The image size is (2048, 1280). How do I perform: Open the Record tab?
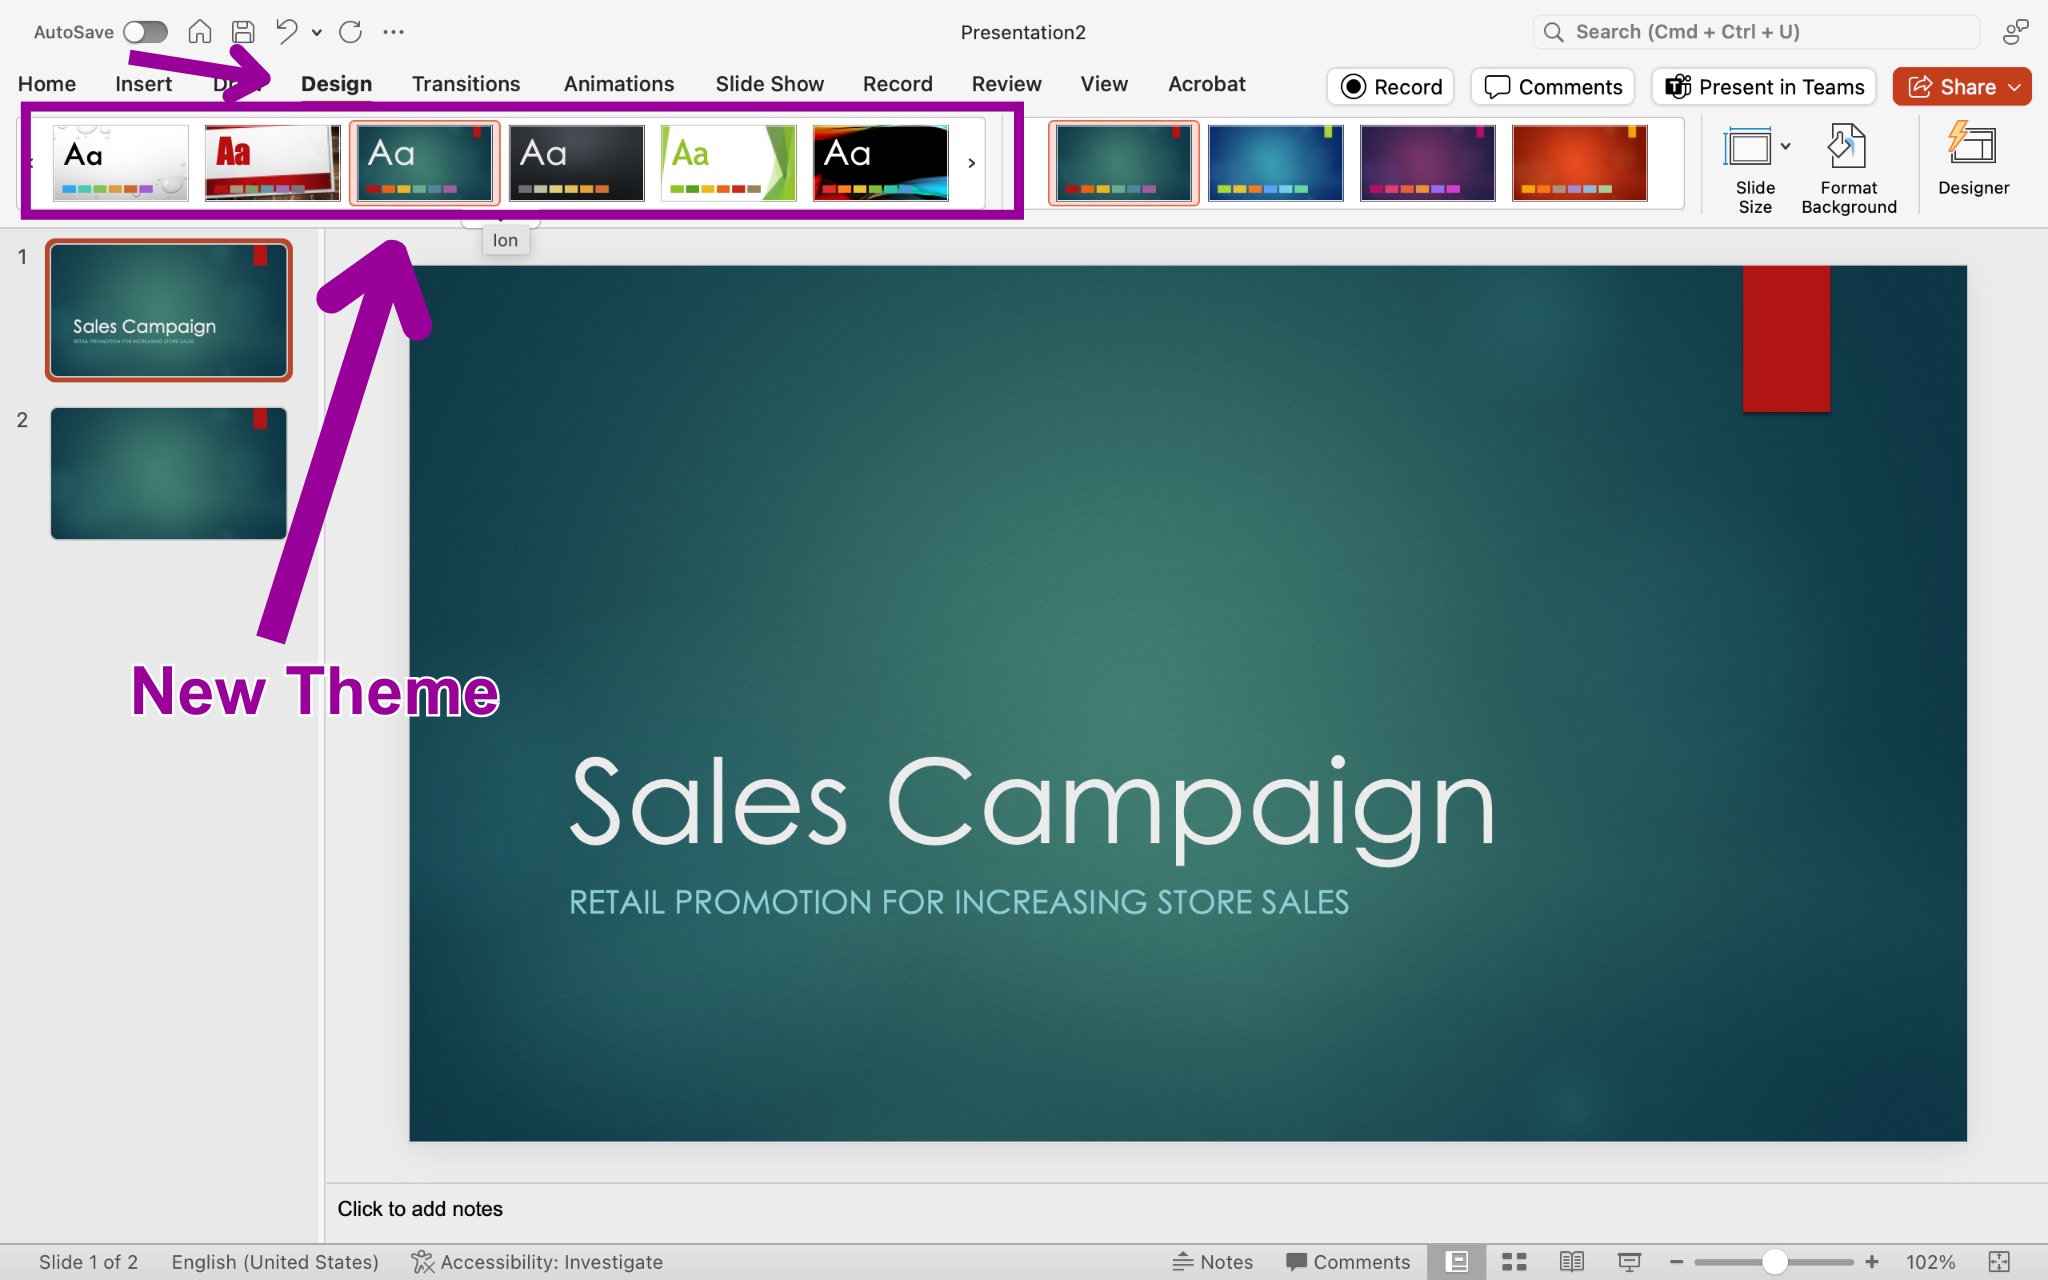pyautogui.click(x=897, y=84)
